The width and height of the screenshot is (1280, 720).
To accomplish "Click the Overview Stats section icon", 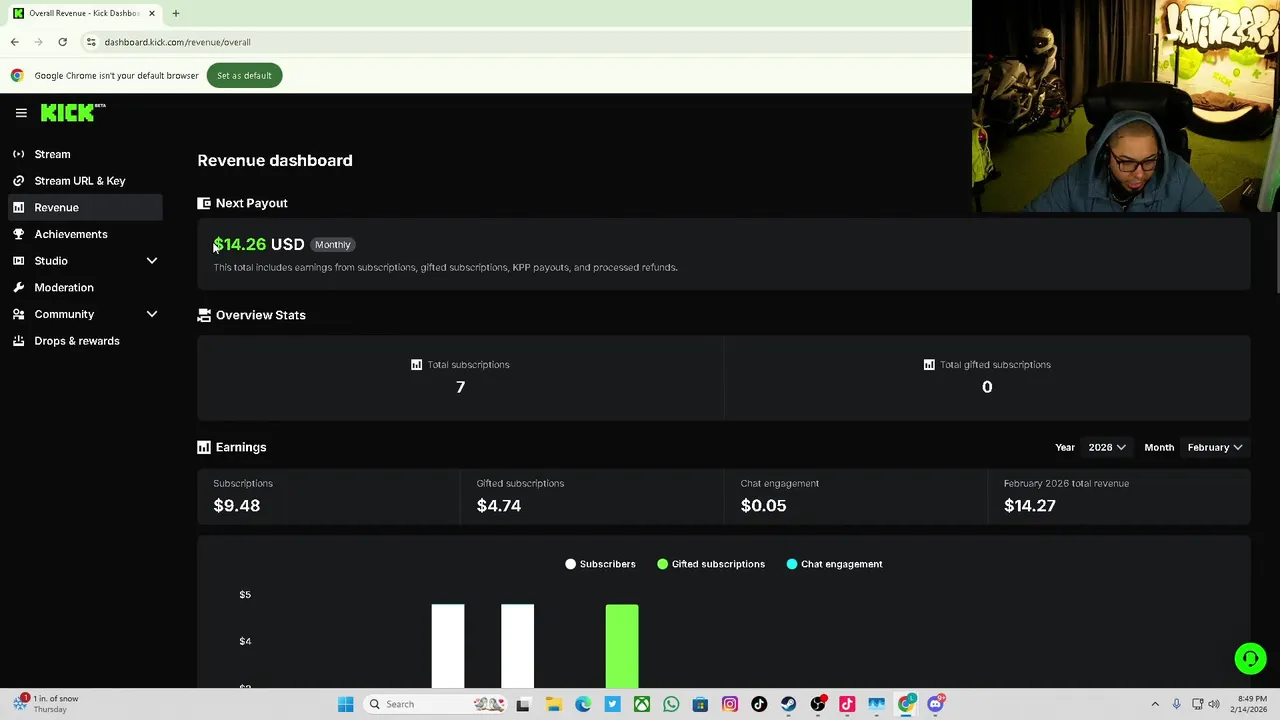I will coord(204,315).
